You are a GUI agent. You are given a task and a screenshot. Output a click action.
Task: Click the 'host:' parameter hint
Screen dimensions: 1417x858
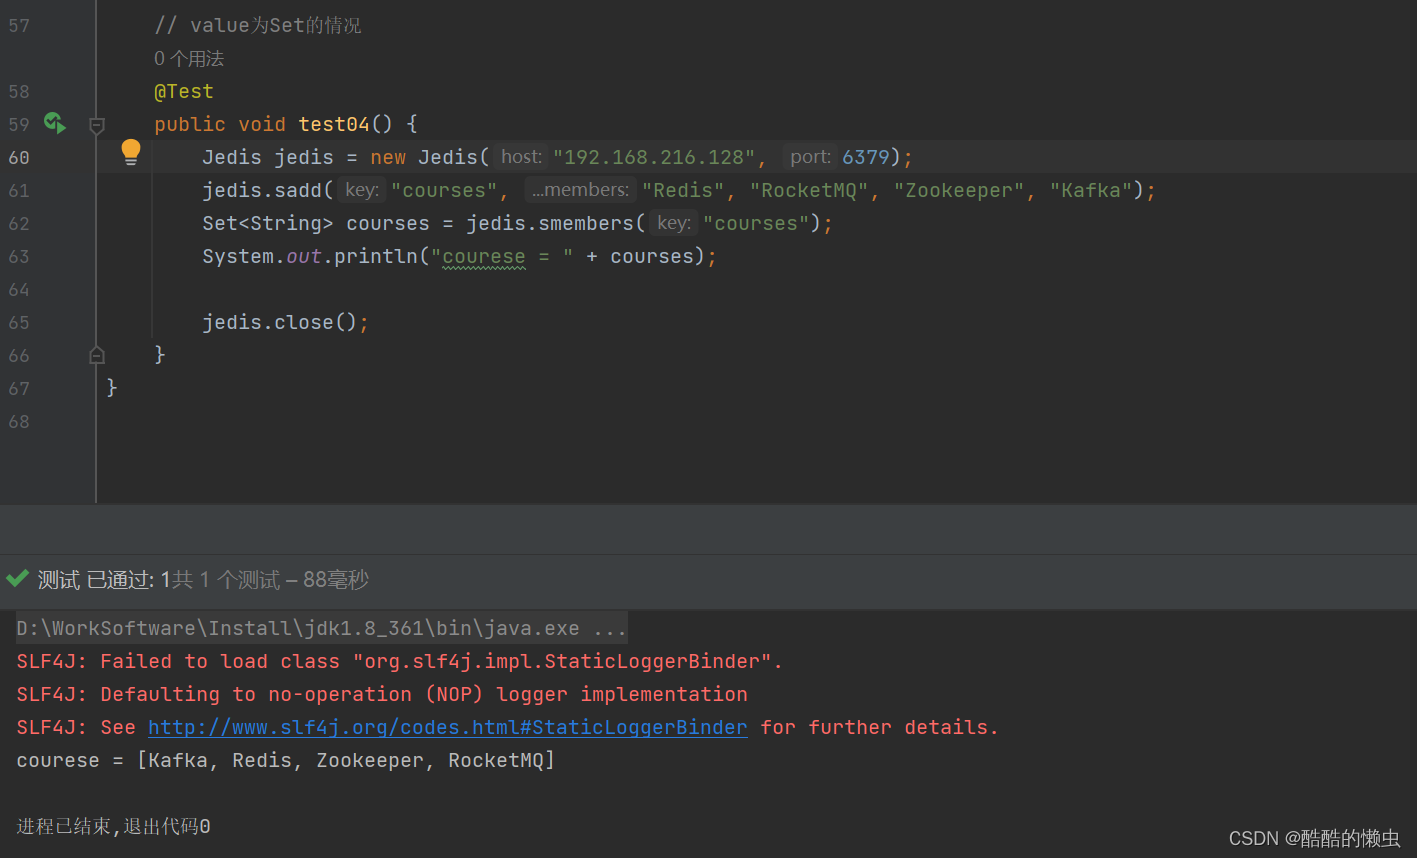521,157
